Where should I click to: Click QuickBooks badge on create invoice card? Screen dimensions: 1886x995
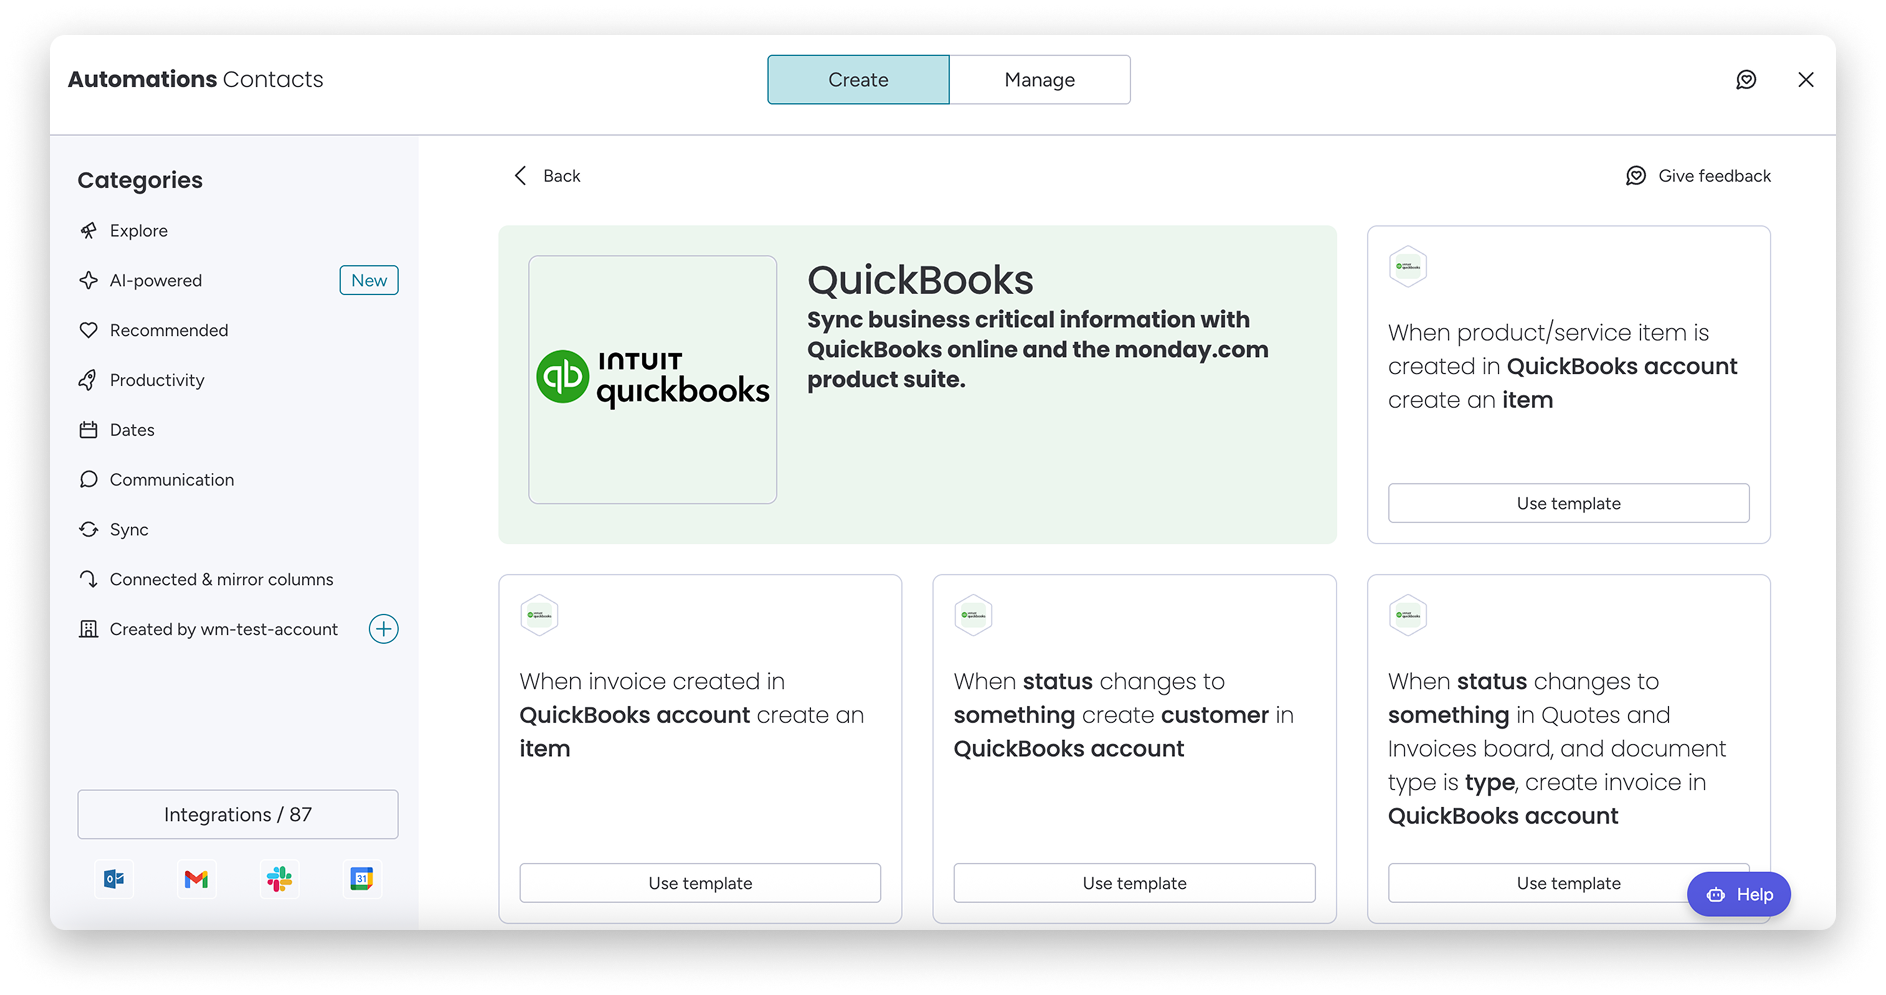(1408, 615)
